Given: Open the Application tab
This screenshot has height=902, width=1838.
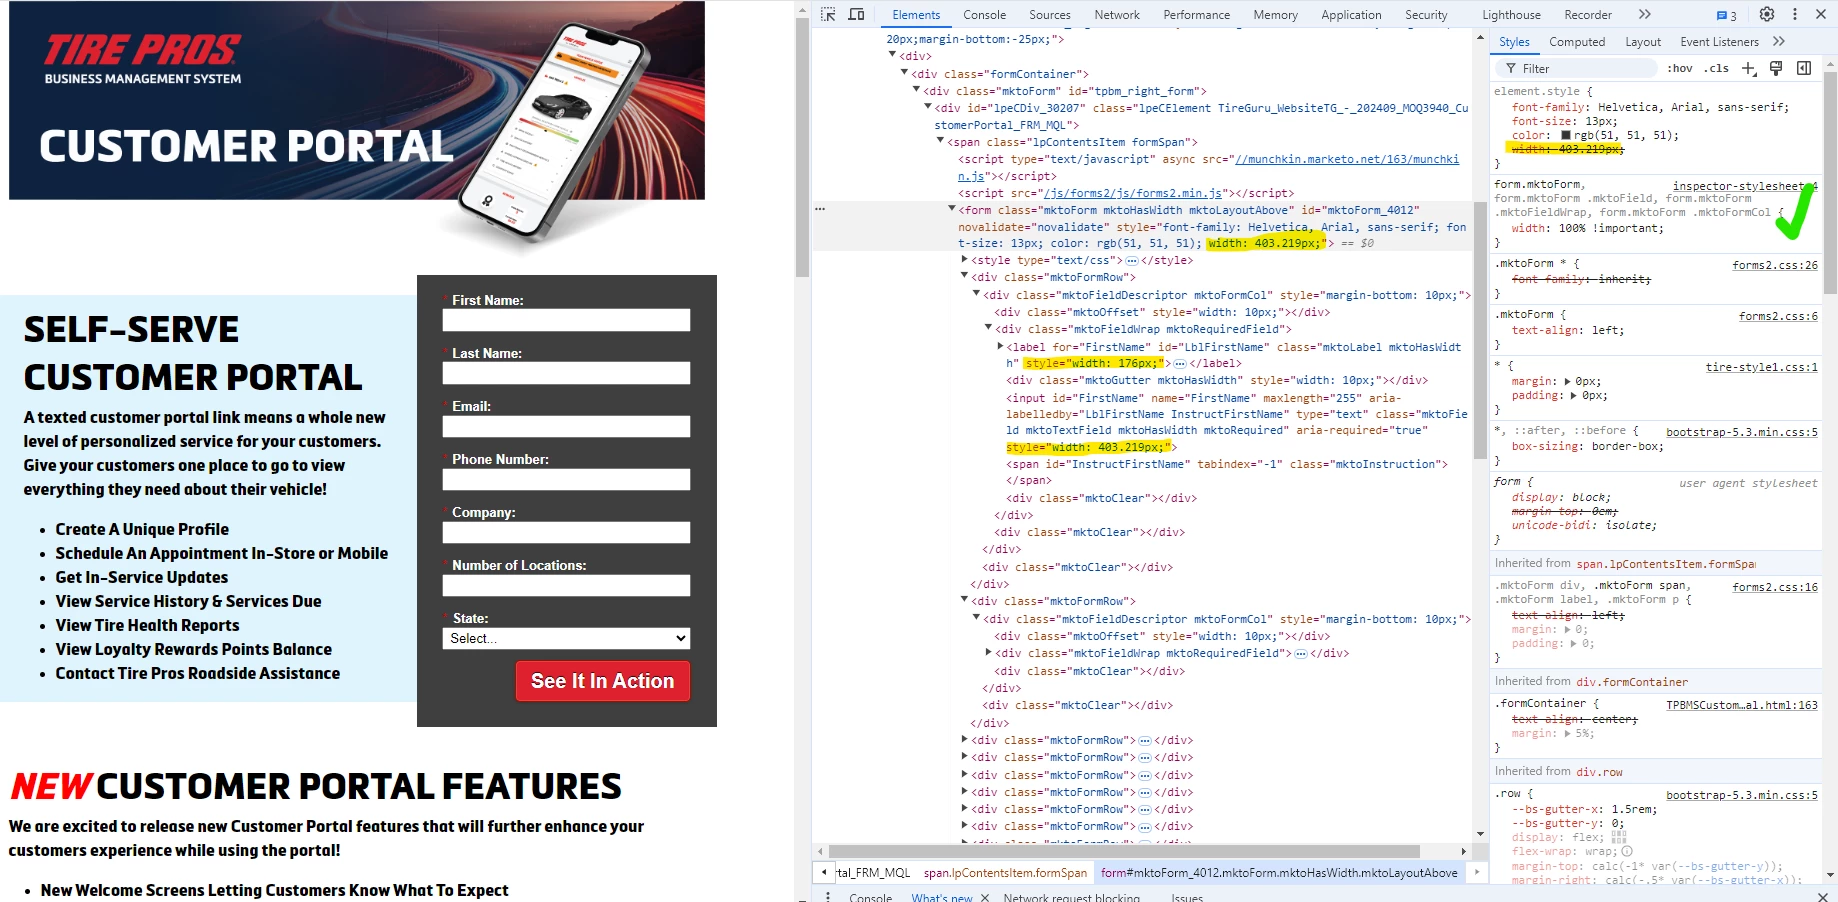Looking at the screenshot, I should coord(1351,15).
